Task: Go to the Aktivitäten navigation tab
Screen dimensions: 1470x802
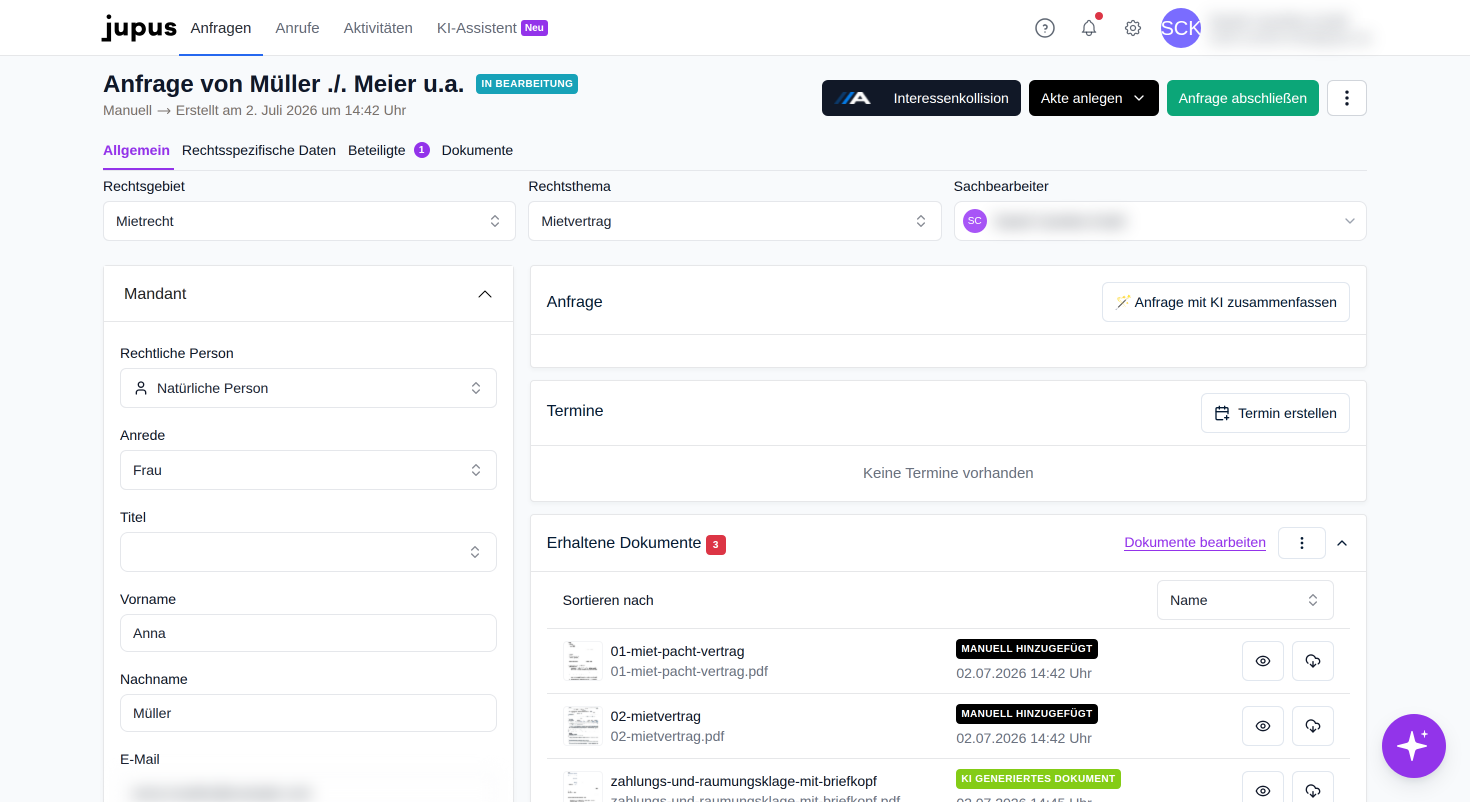Action: pyautogui.click(x=378, y=28)
